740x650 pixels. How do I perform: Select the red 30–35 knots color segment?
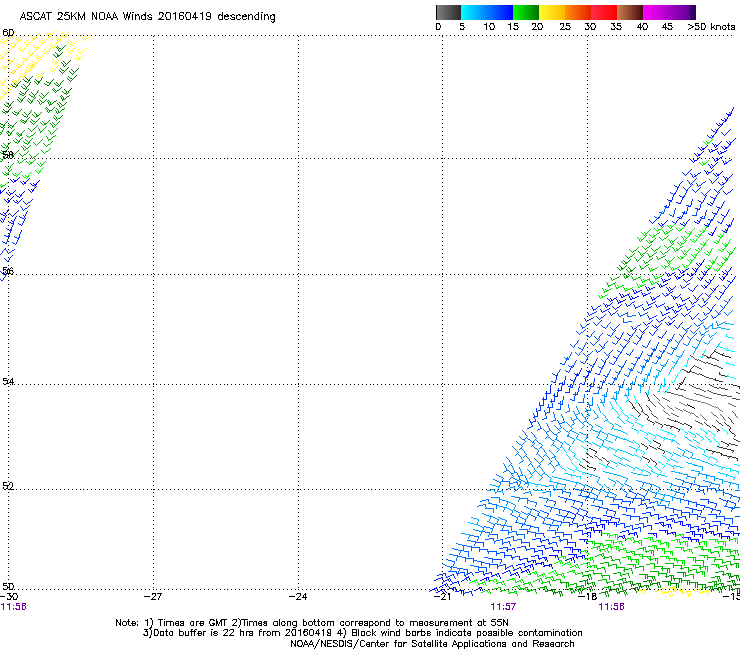pyautogui.click(x=604, y=12)
